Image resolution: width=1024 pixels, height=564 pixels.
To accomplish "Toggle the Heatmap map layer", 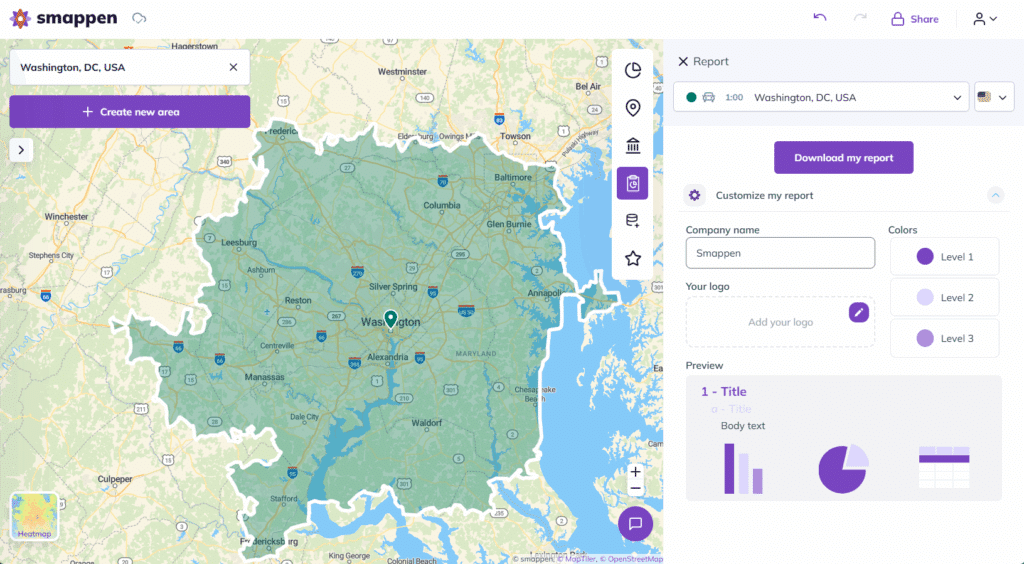I will tap(34, 516).
